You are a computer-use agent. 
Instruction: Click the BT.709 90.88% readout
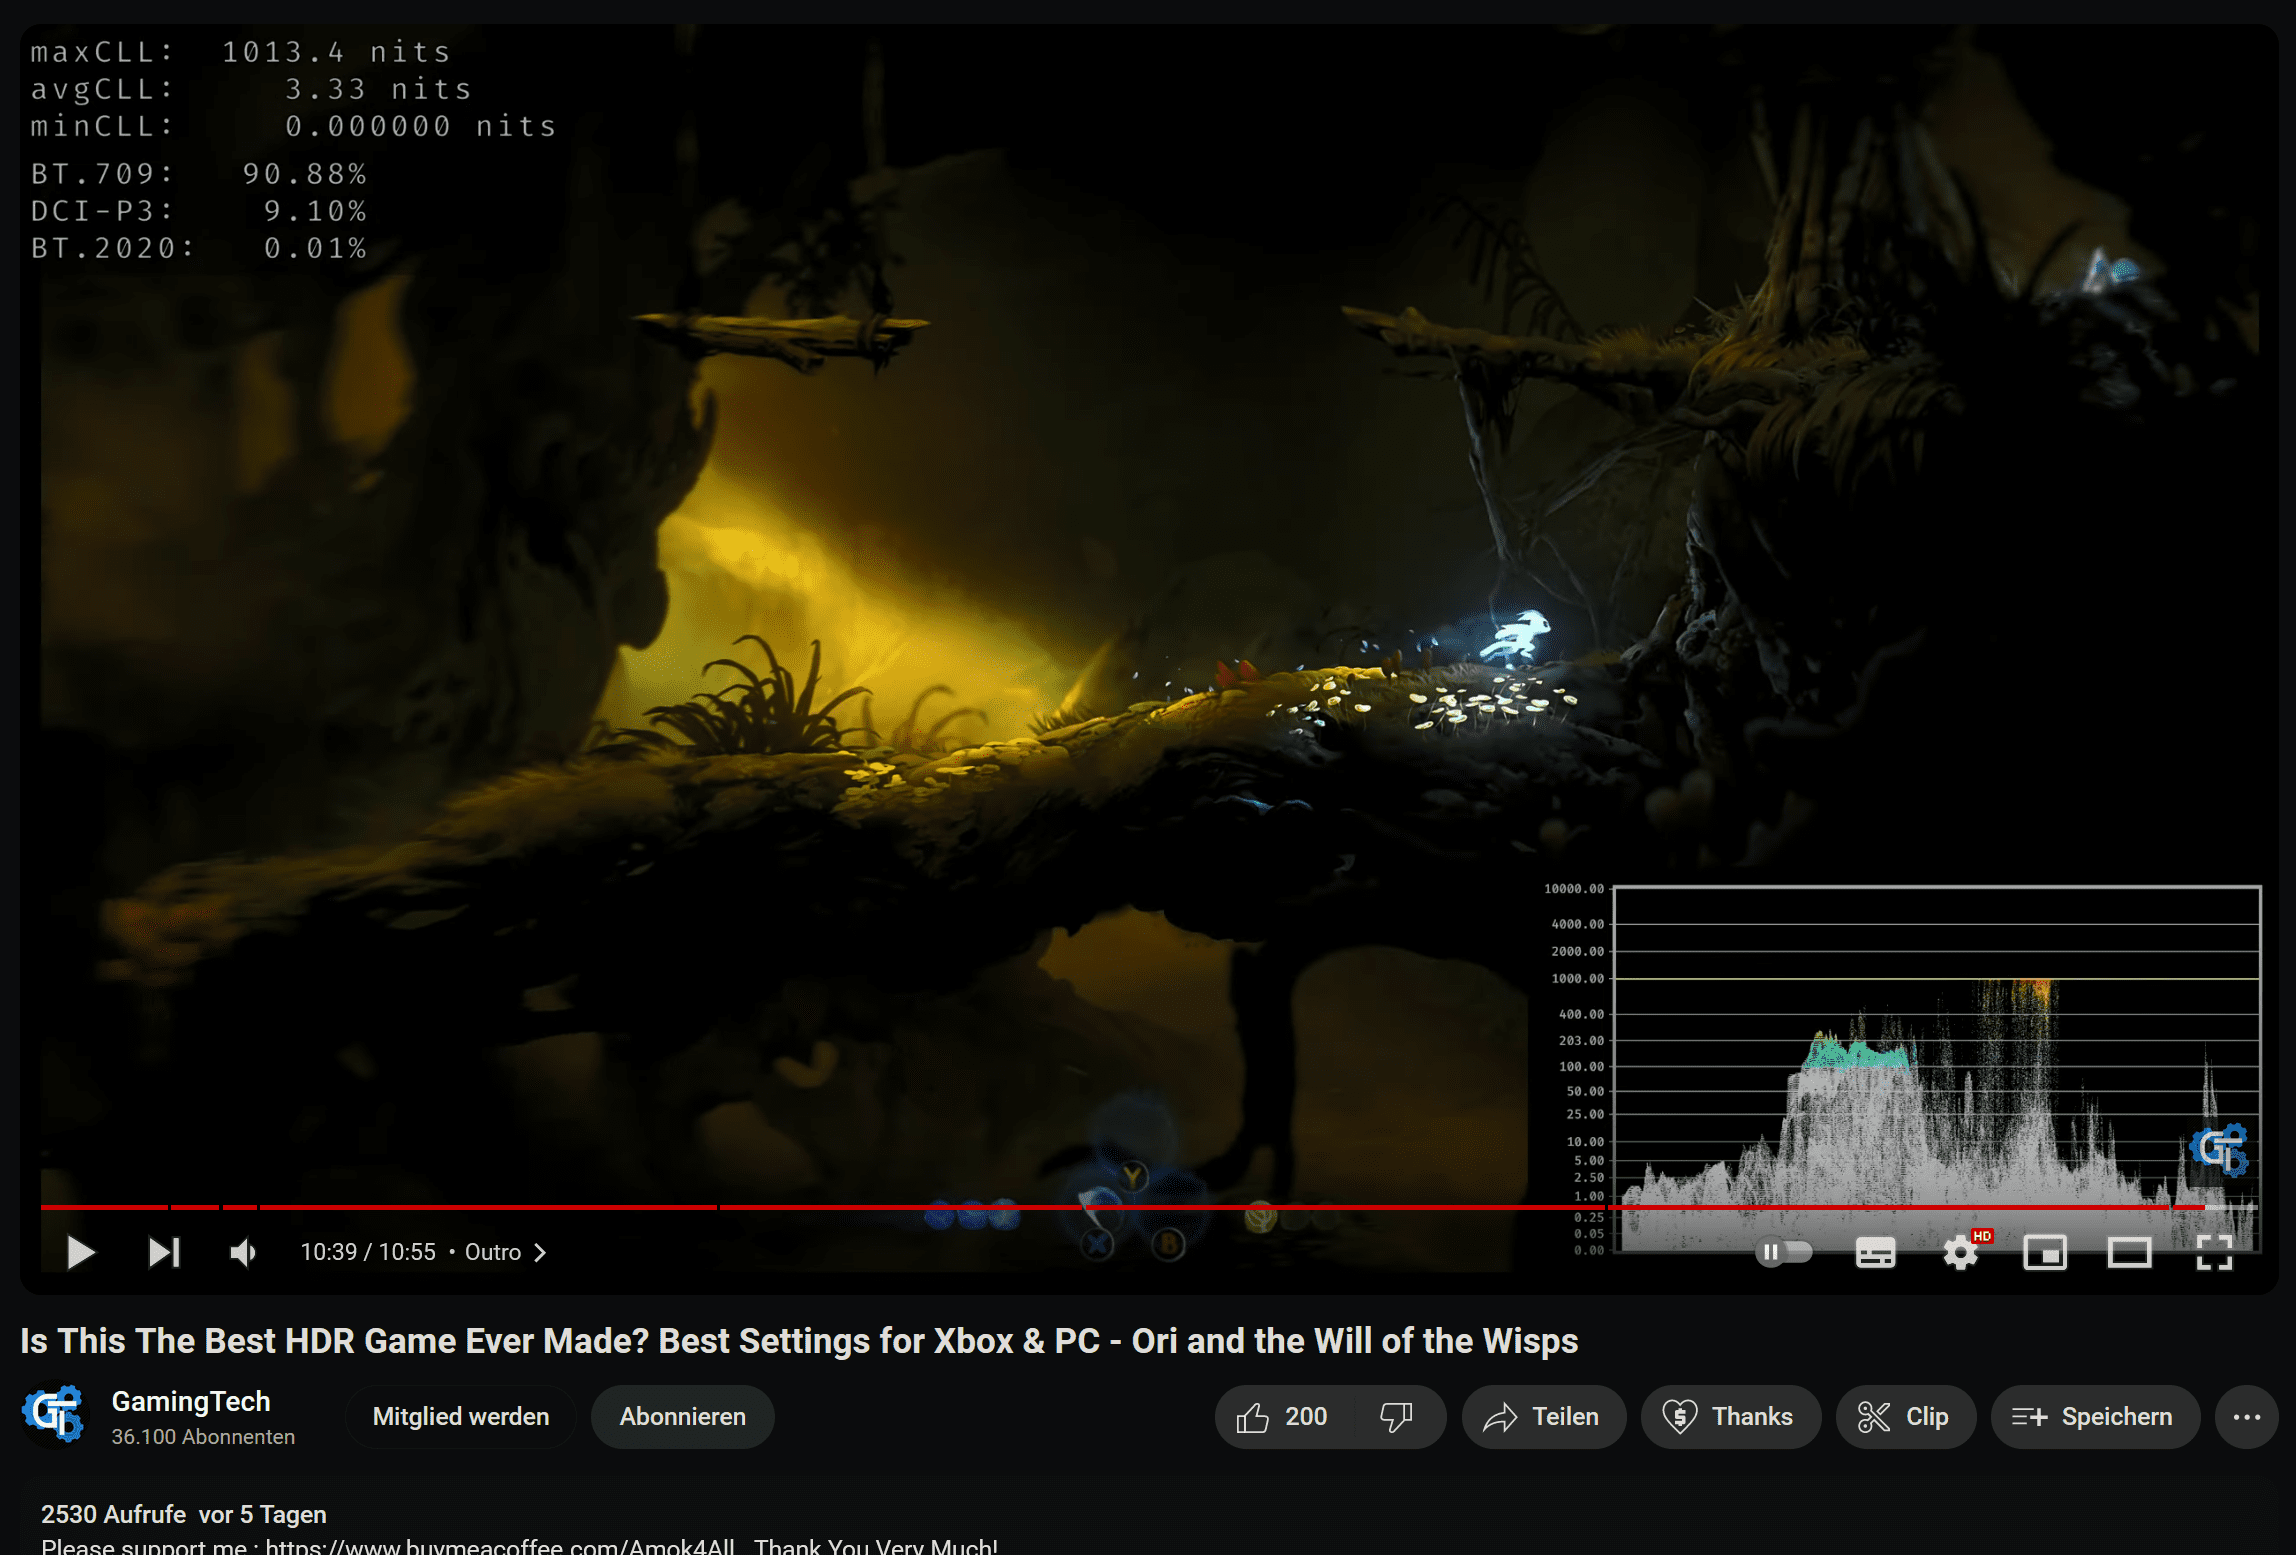click(x=199, y=174)
